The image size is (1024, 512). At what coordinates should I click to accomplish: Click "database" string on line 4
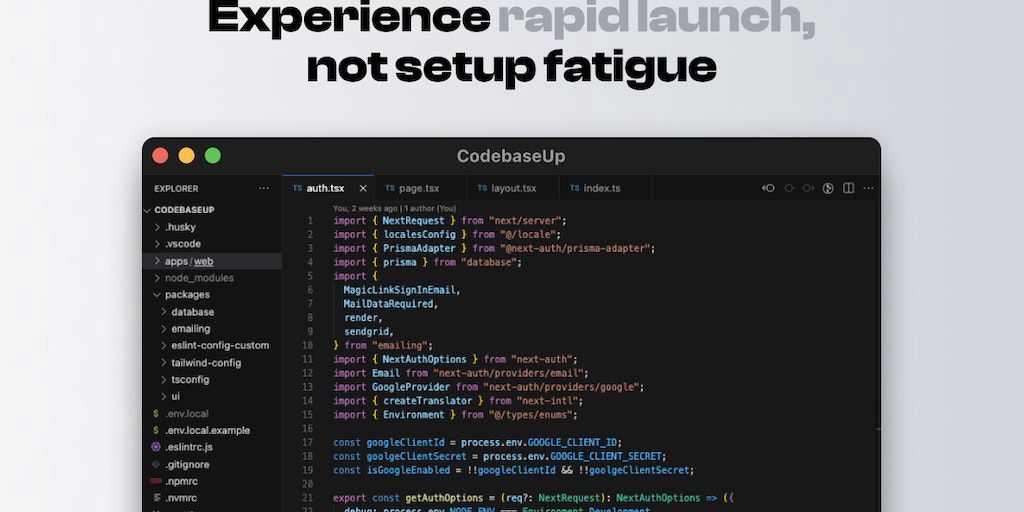[x=488, y=262]
